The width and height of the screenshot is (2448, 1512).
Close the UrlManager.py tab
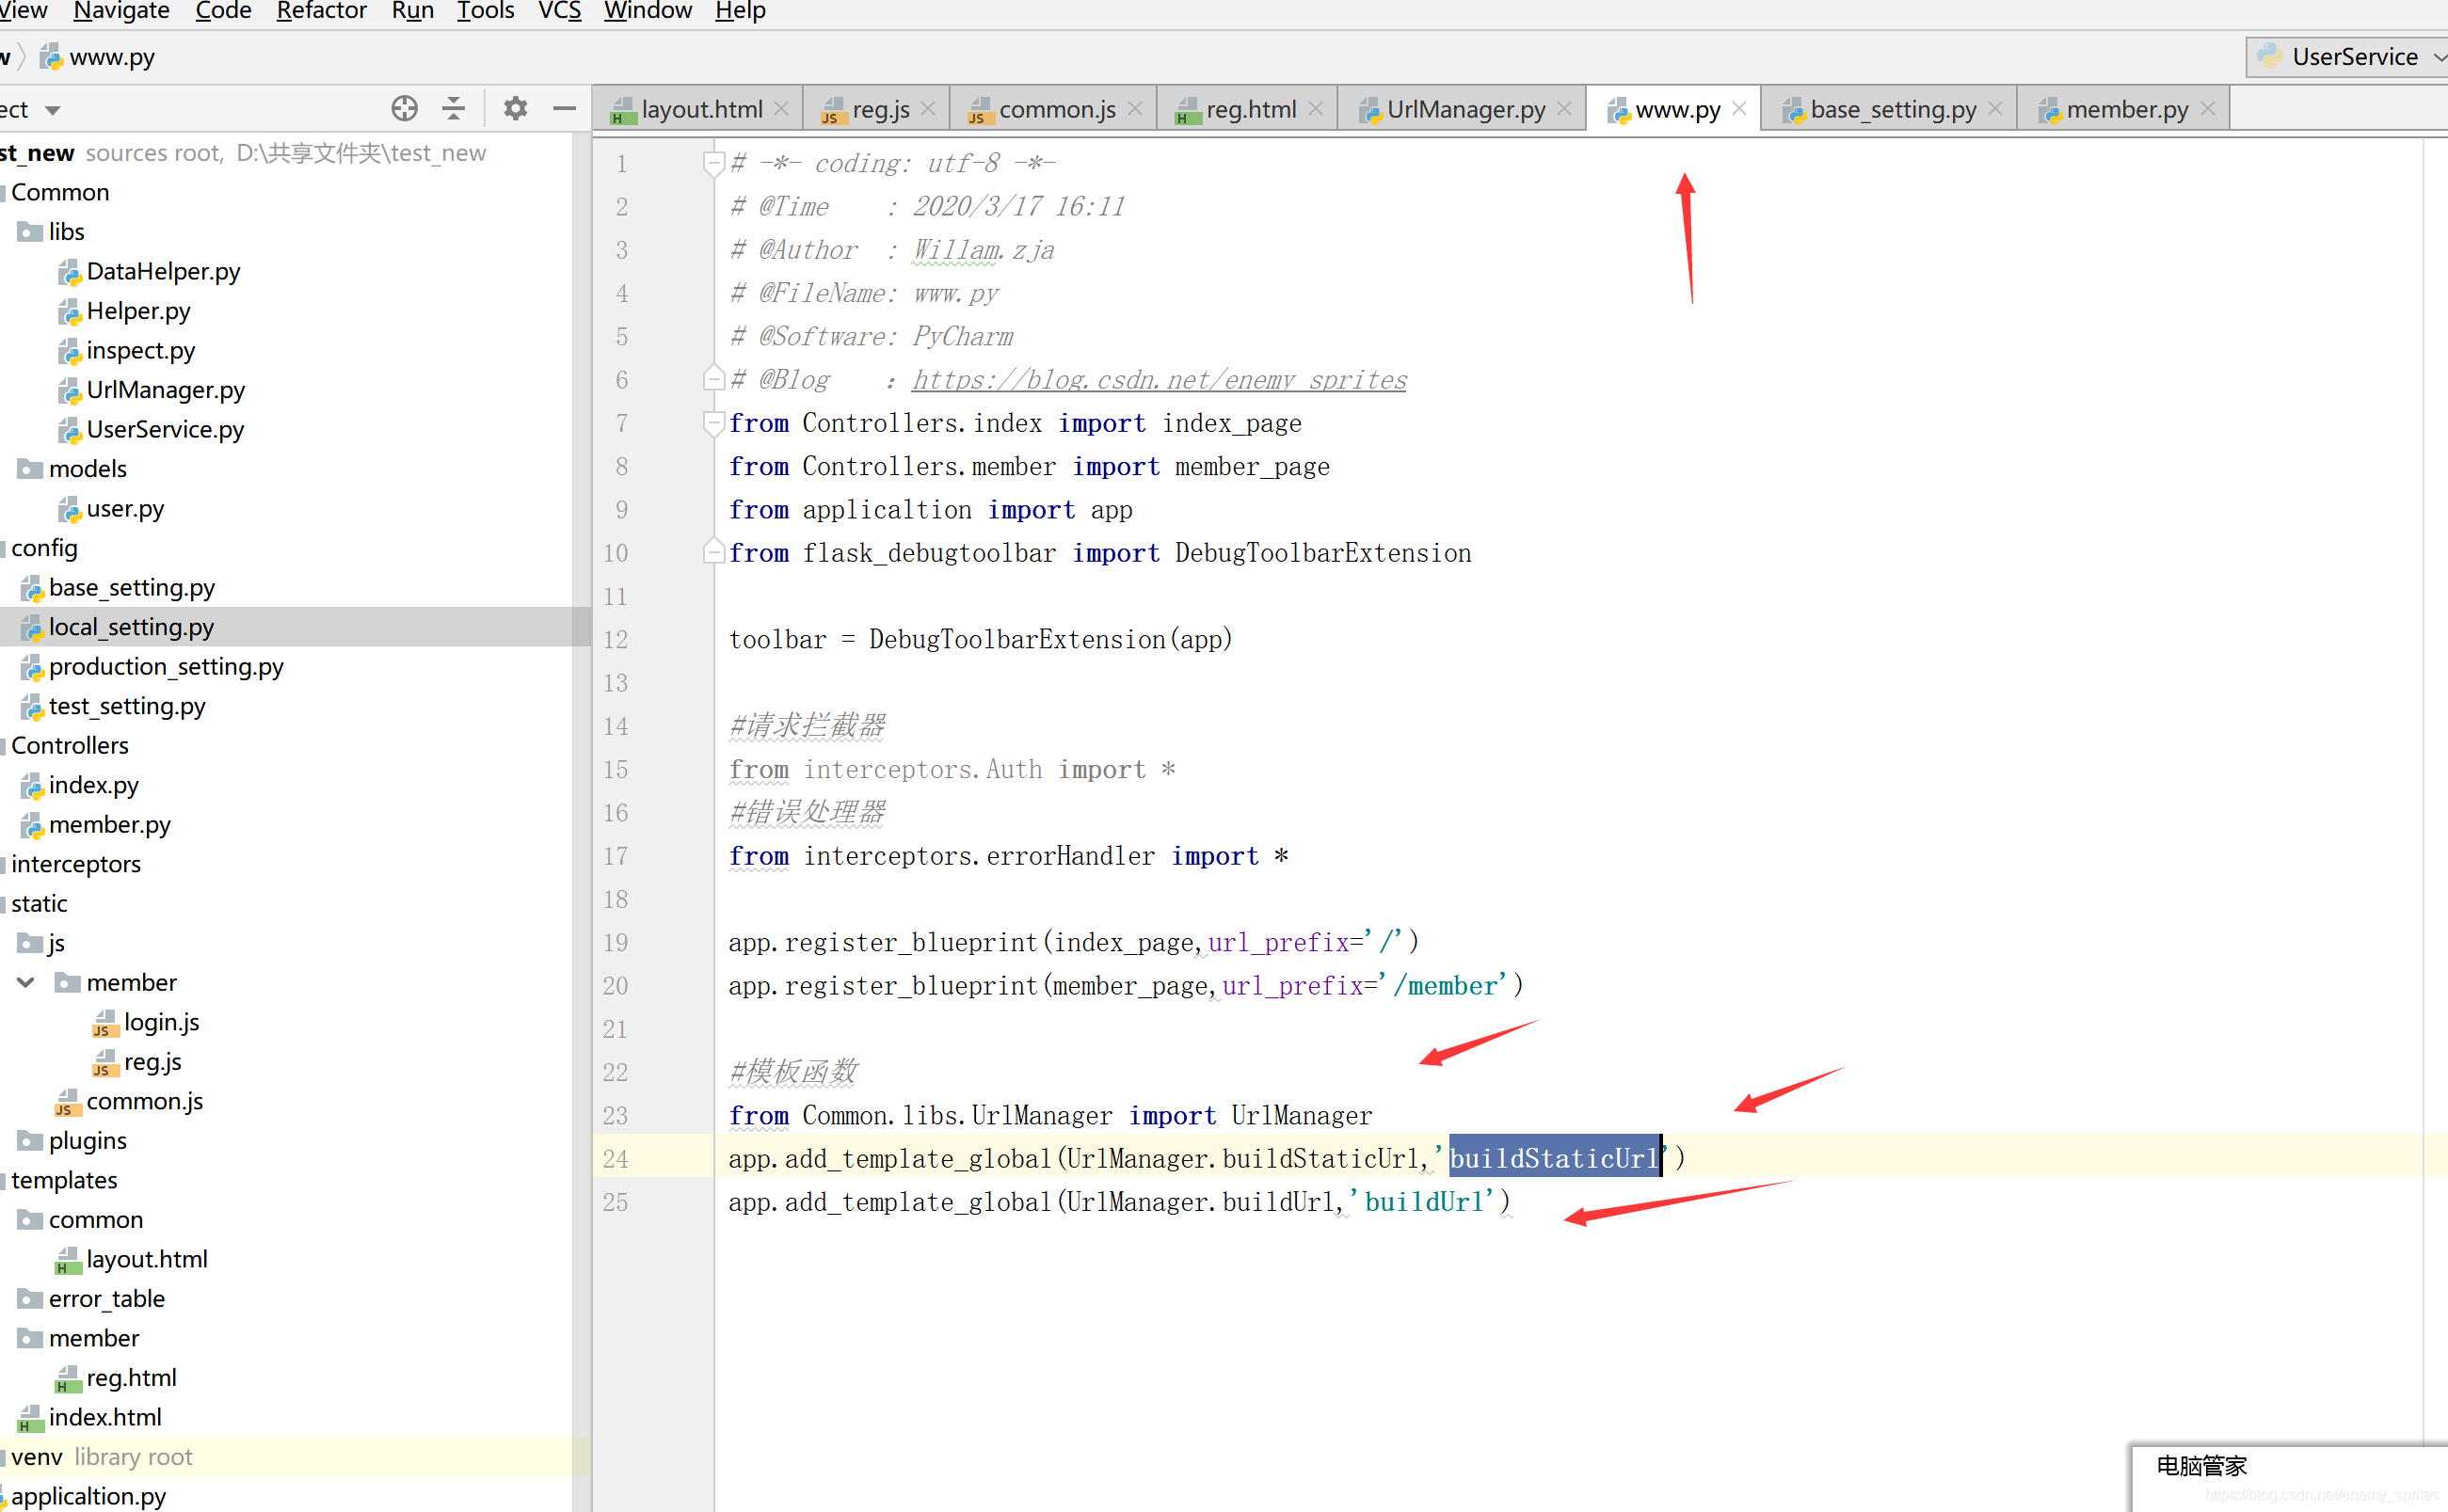tap(1565, 108)
